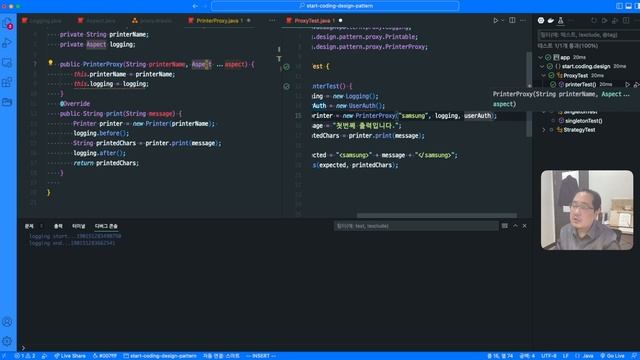Image resolution: width=640 pixels, height=360 pixels.
Task: Start Live Share from the status bar
Action: coord(70,356)
